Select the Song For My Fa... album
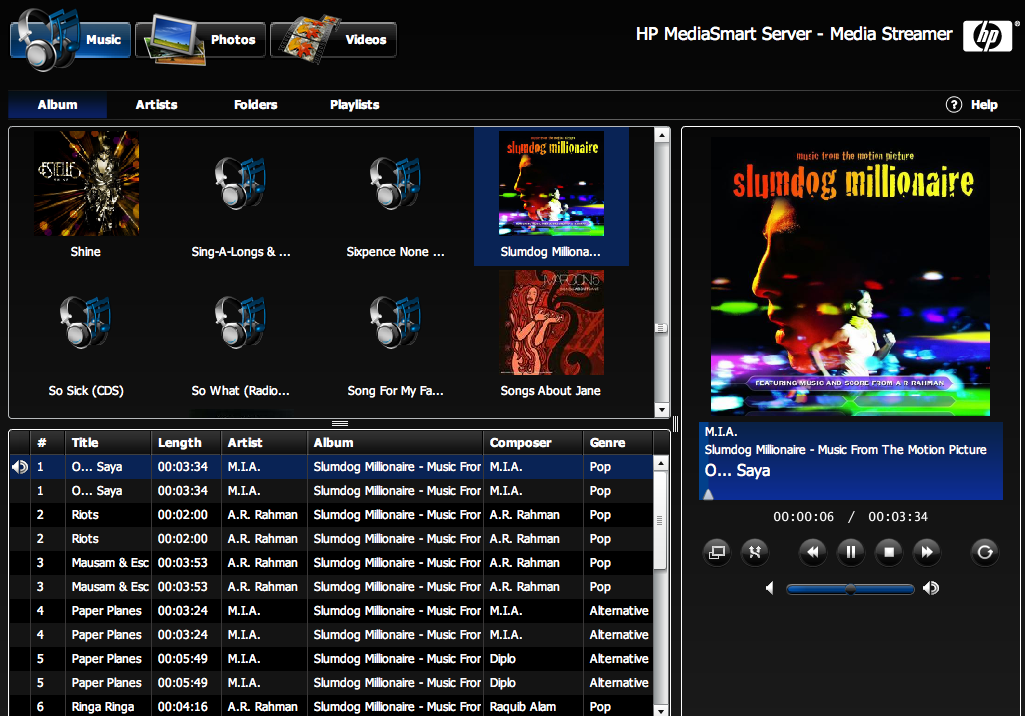 395,337
